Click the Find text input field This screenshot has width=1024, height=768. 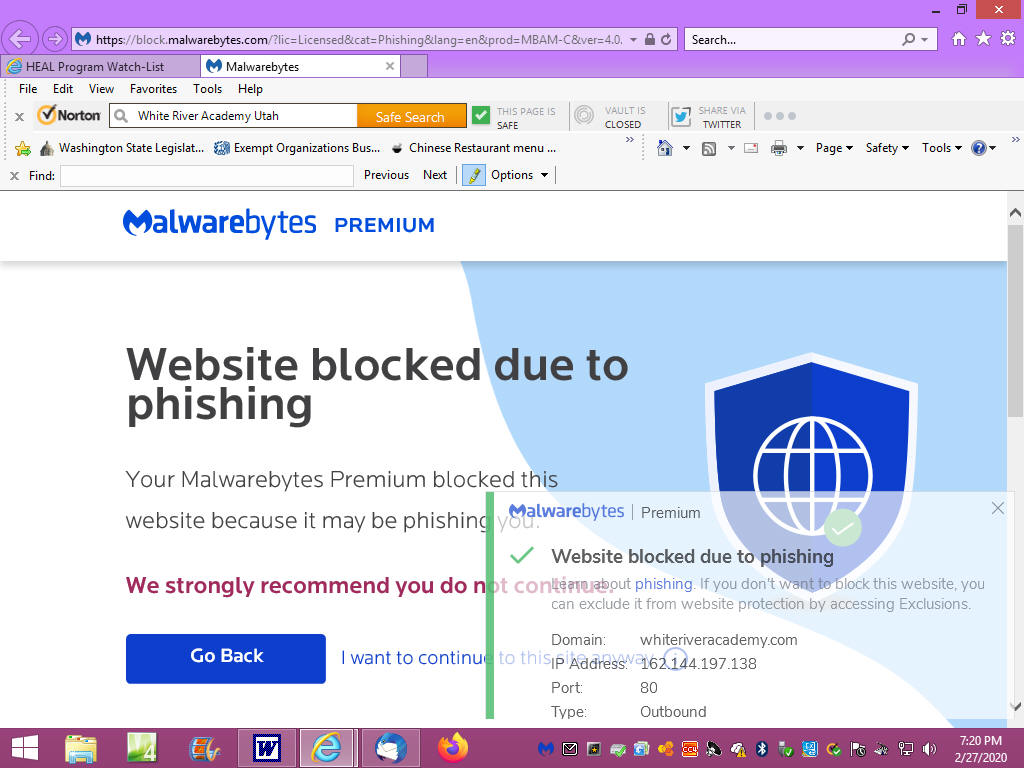pyautogui.click(x=207, y=176)
